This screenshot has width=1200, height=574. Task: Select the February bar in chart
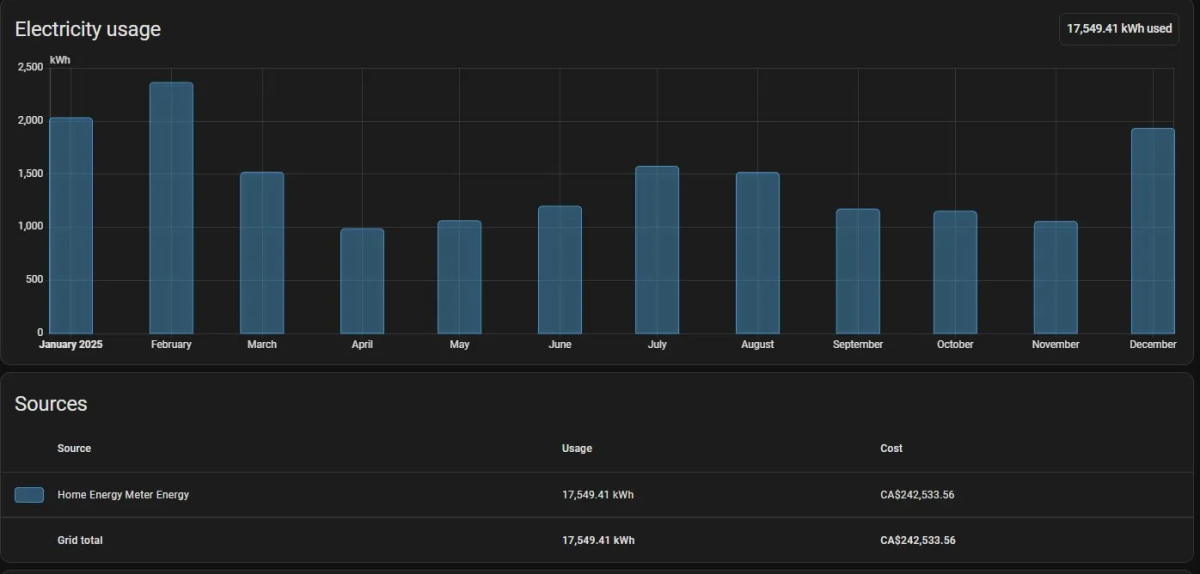pos(171,208)
